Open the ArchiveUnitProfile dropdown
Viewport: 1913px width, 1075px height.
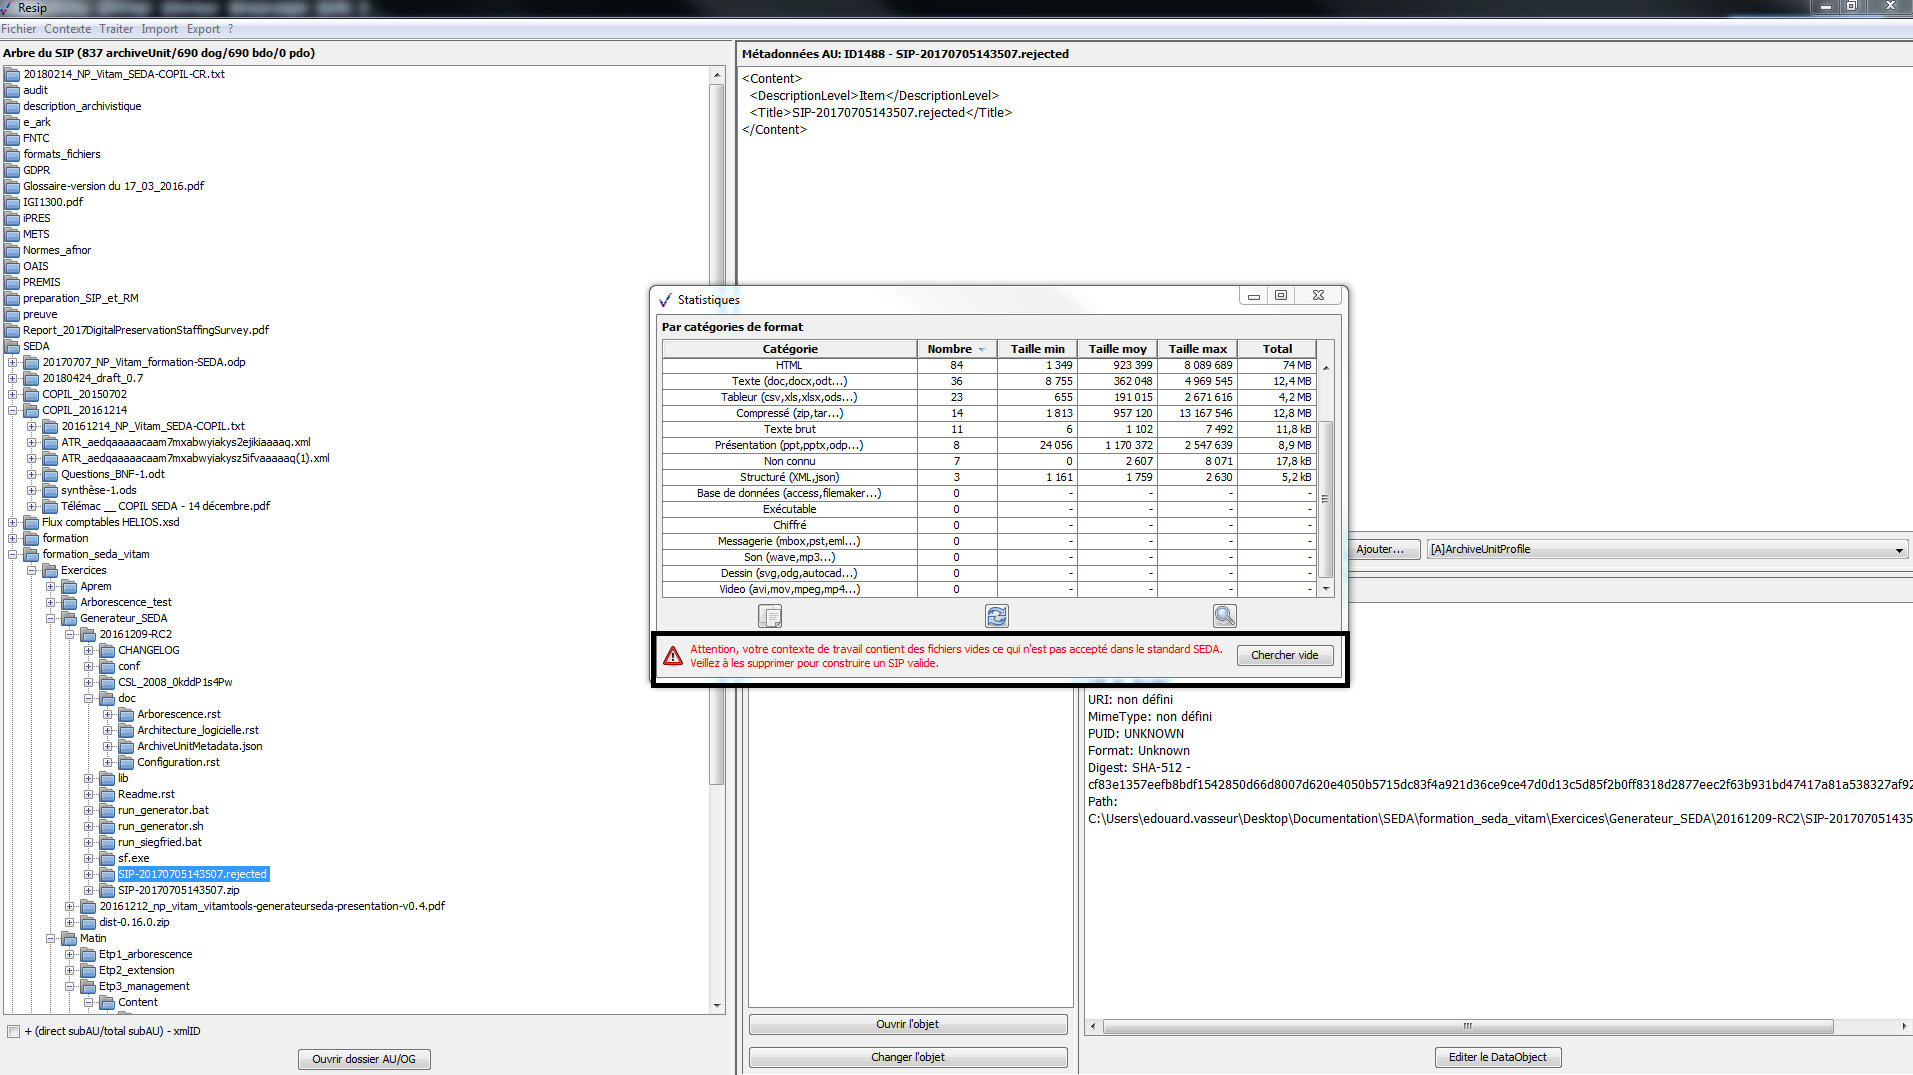pos(1898,550)
